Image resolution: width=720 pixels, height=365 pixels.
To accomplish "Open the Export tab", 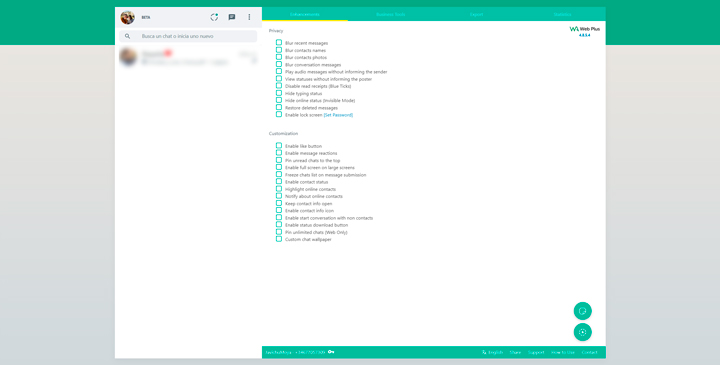I will coord(477,14).
